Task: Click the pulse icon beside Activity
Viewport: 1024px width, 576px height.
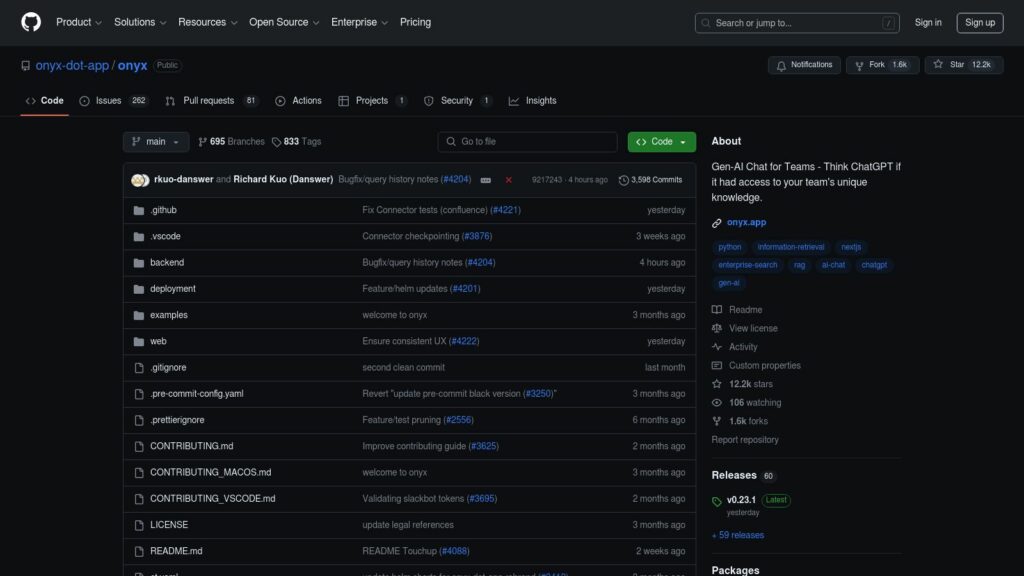Action: 716,347
